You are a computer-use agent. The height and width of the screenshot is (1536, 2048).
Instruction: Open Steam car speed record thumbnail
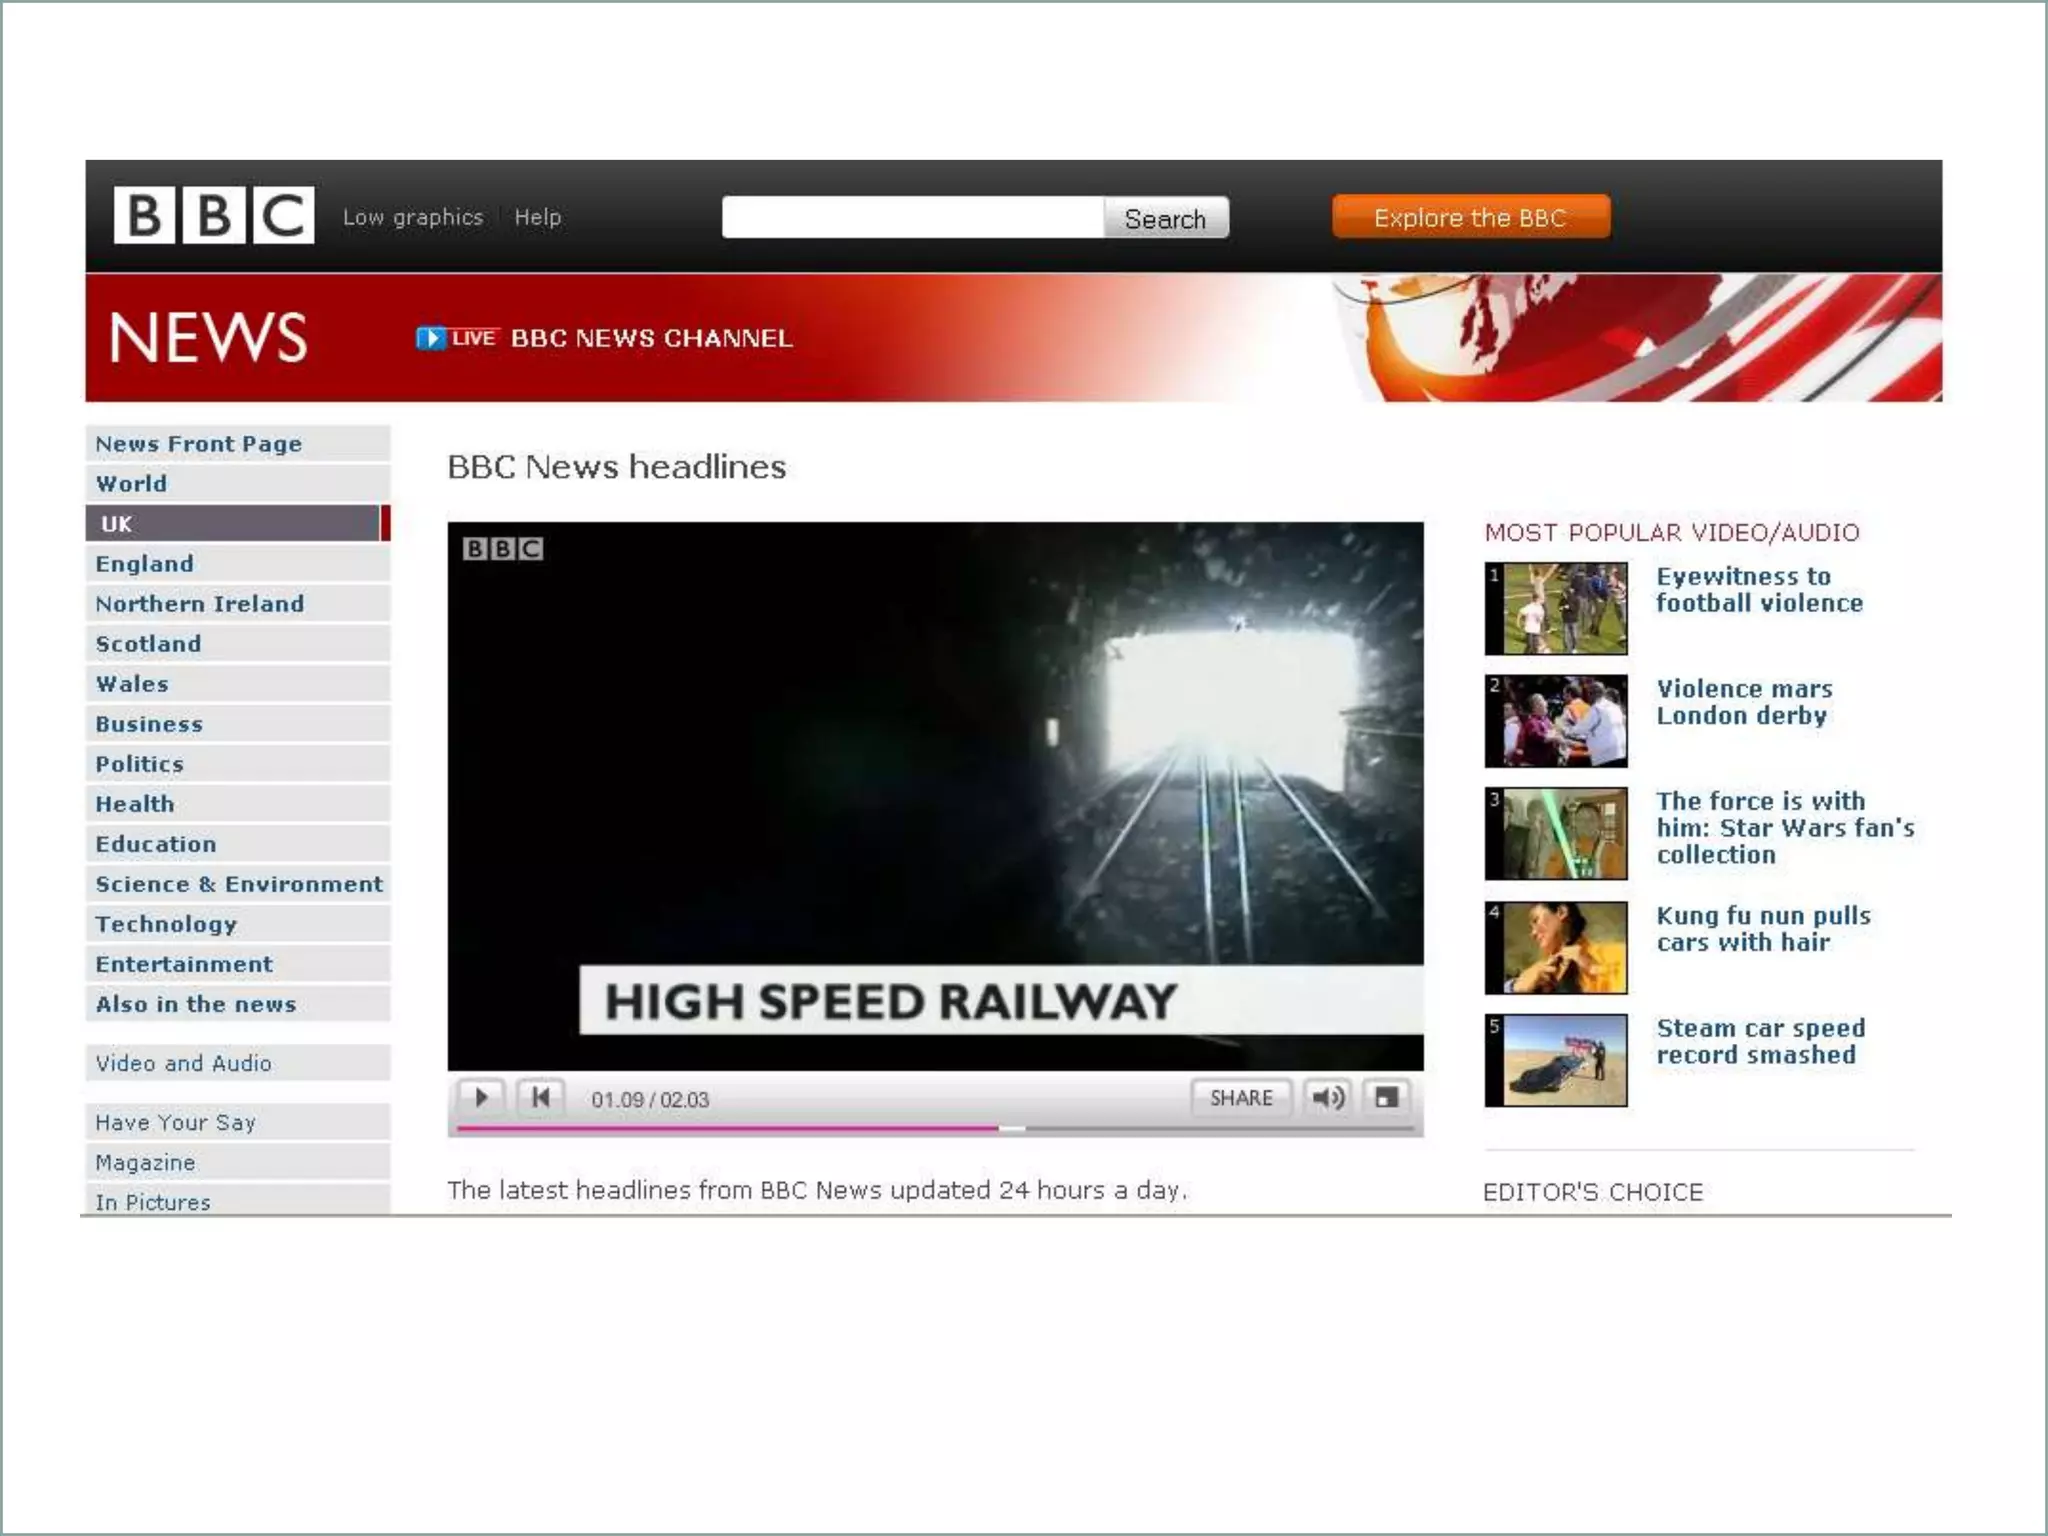point(1556,1060)
